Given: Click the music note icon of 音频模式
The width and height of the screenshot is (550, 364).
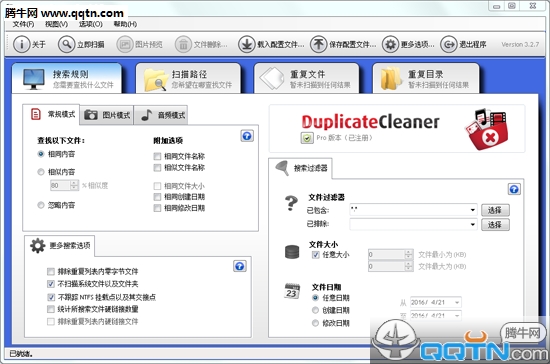Looking at the screenshot, I should click(147, 115).
